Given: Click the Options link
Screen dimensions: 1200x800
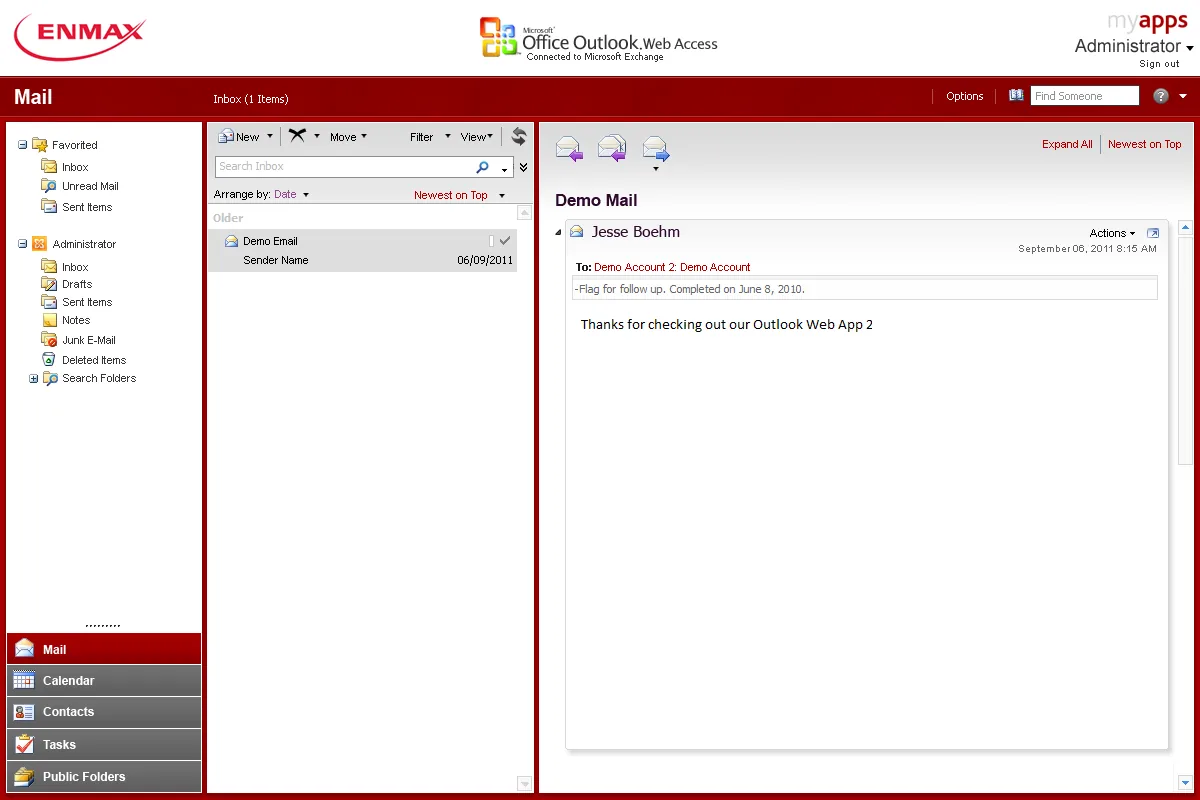Looking at the screenshot, I should tap(965, 96).
